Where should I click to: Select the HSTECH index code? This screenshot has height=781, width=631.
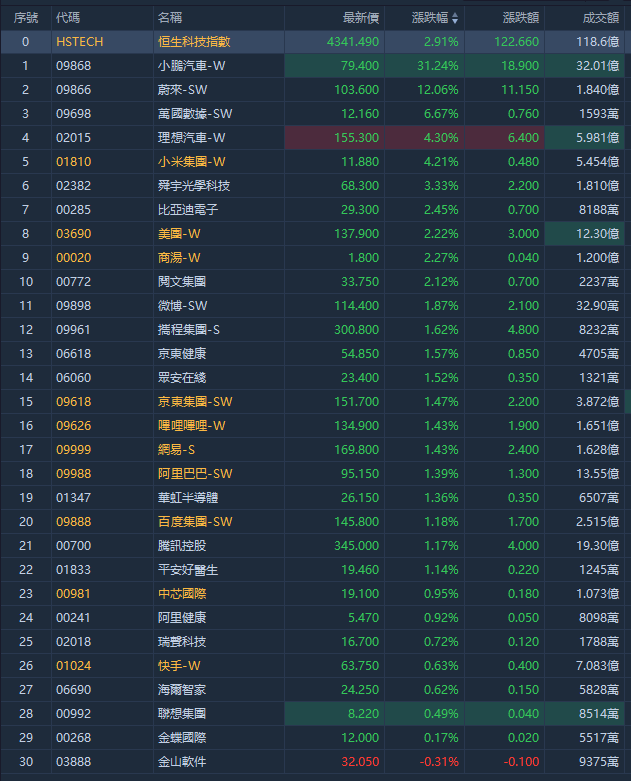click(80, 42)
